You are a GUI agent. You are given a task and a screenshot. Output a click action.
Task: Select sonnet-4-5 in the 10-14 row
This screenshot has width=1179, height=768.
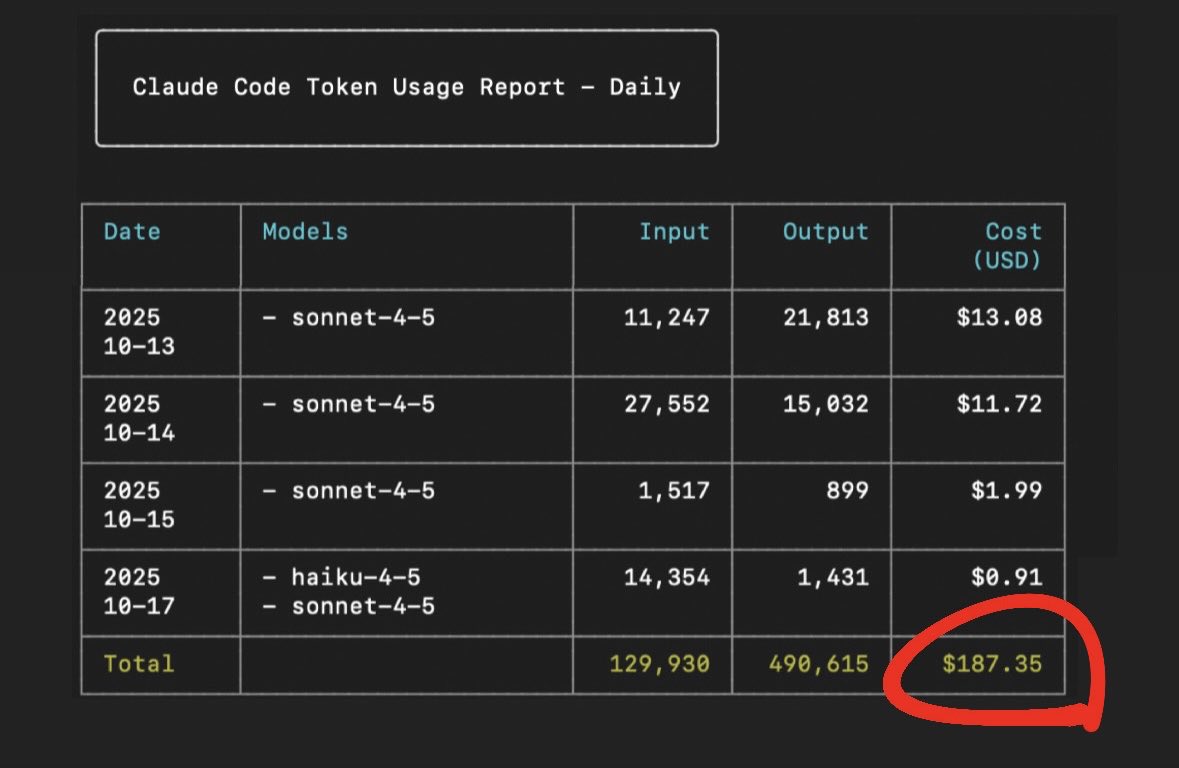click(363, 404)
